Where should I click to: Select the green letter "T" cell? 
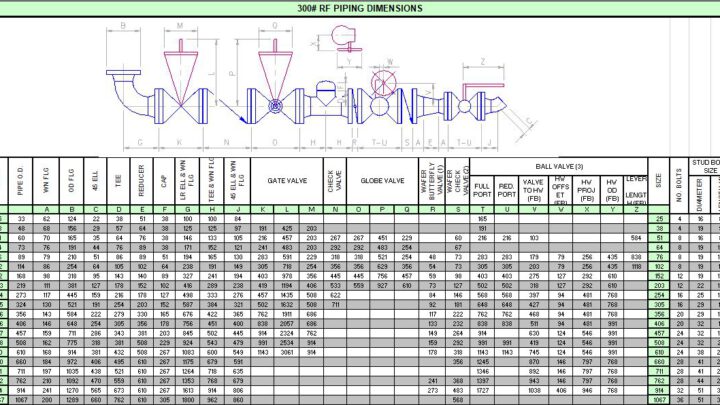point(482,209)
